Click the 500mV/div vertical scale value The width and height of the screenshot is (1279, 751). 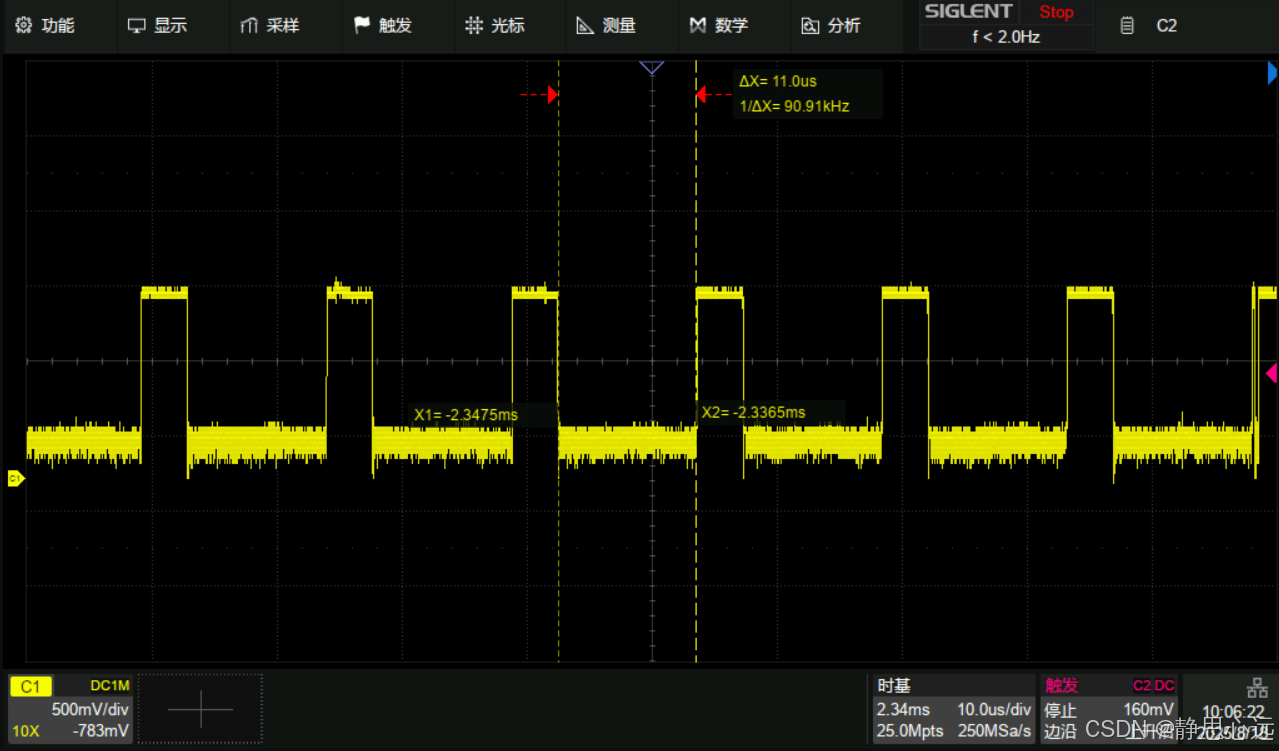(90, 709)
